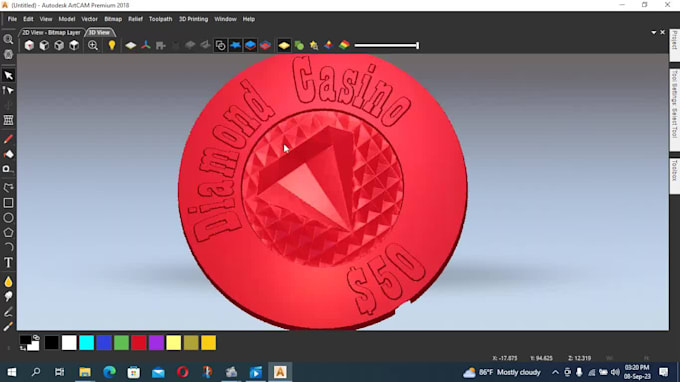This screenshot has height=382, width=680.
Task: Select the Create Polygon tool
Action: 8,232
